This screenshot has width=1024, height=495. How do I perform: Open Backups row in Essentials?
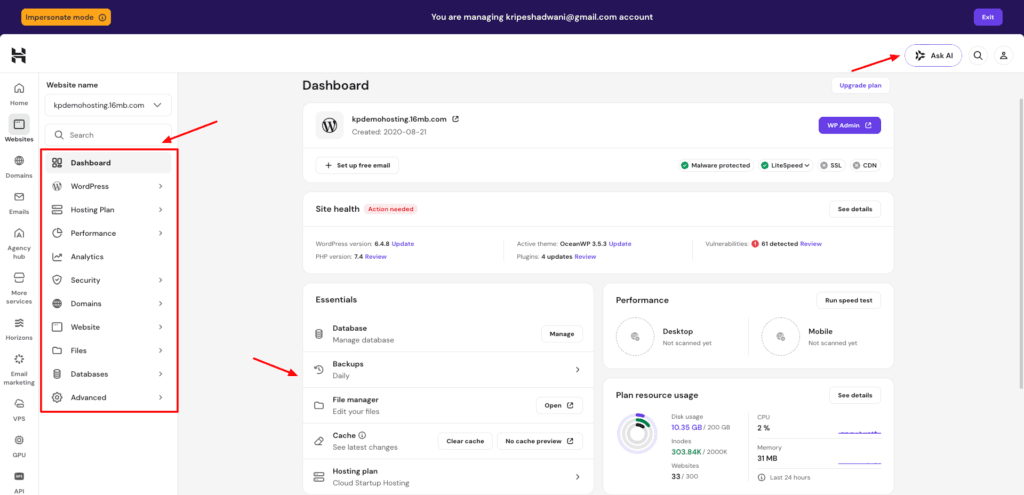[448, 370]
